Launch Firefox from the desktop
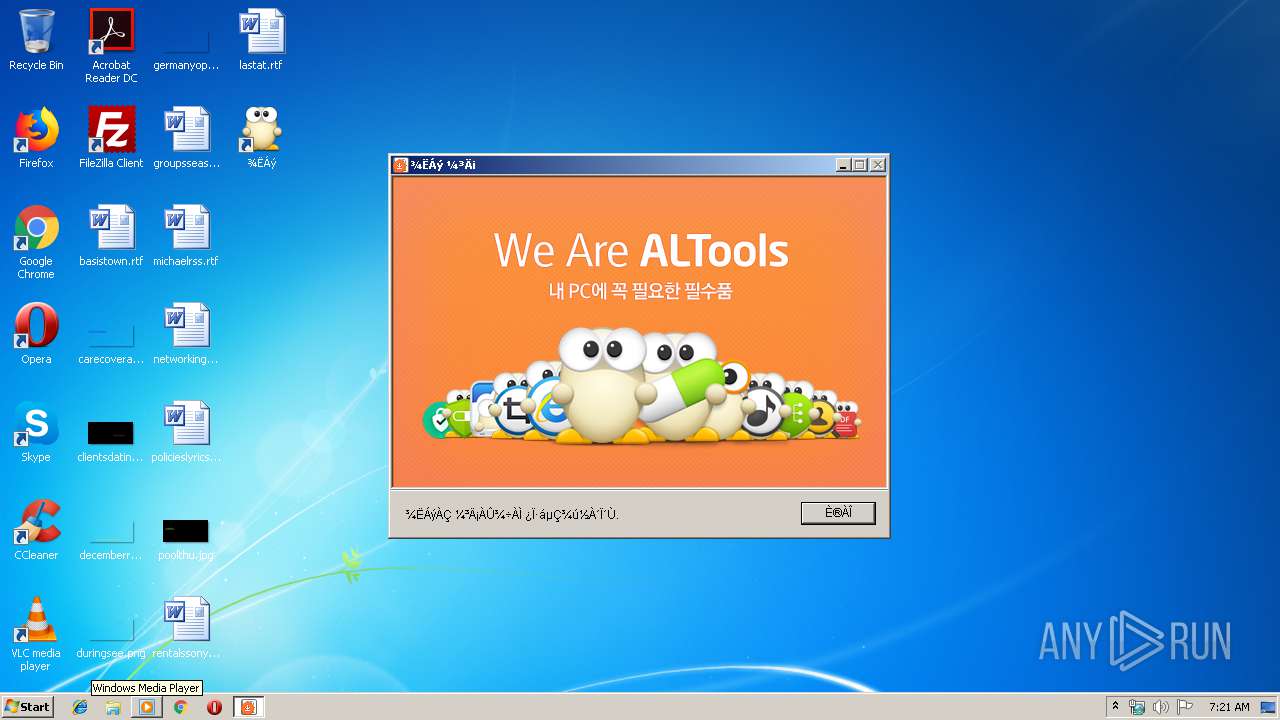Viewport: 1280px width, 720px height. (36, 138)
